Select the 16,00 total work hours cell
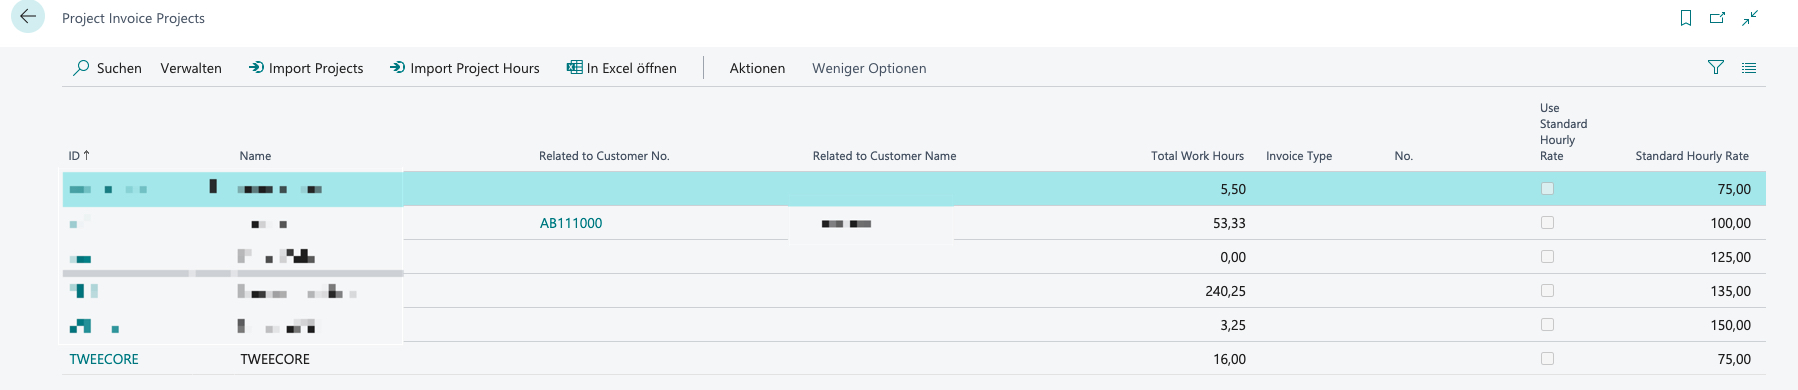The height and width of the screenshot is (390, 1798). [x=1229, y=359]
